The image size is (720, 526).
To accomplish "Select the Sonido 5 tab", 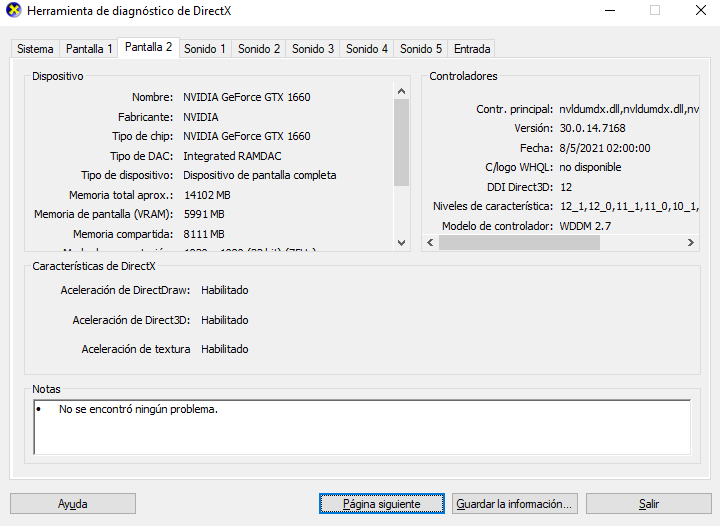I will [x=421, y=49].
